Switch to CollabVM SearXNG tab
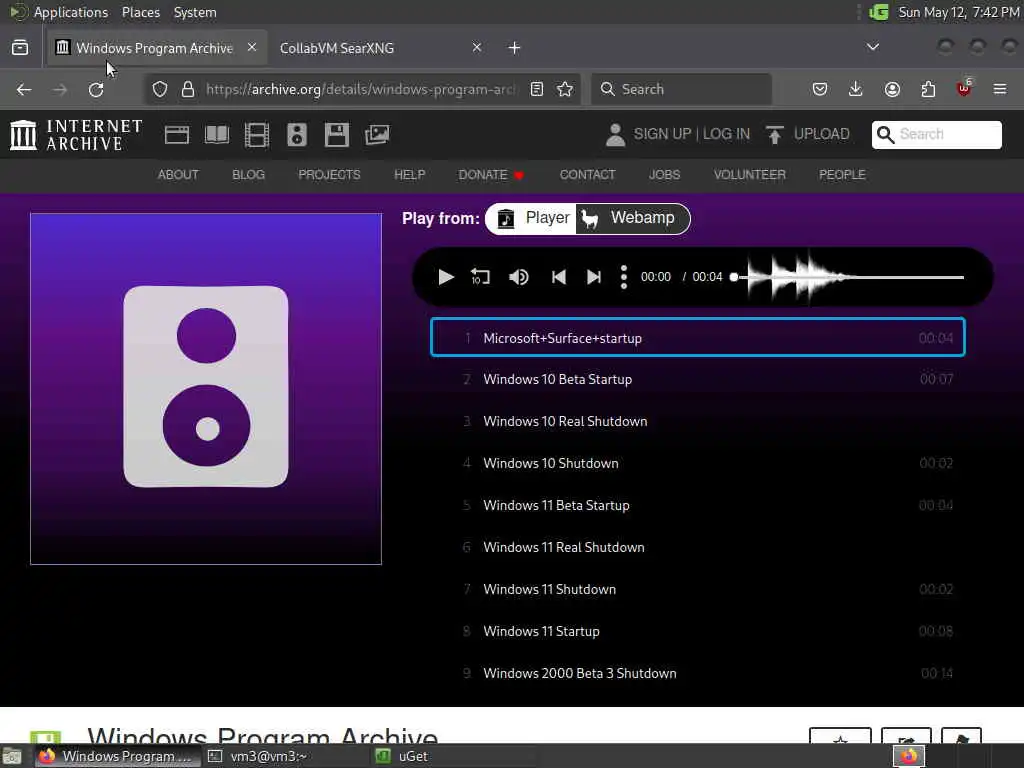The width and height of the screenshot is (1024, 768). pos(372,48)
